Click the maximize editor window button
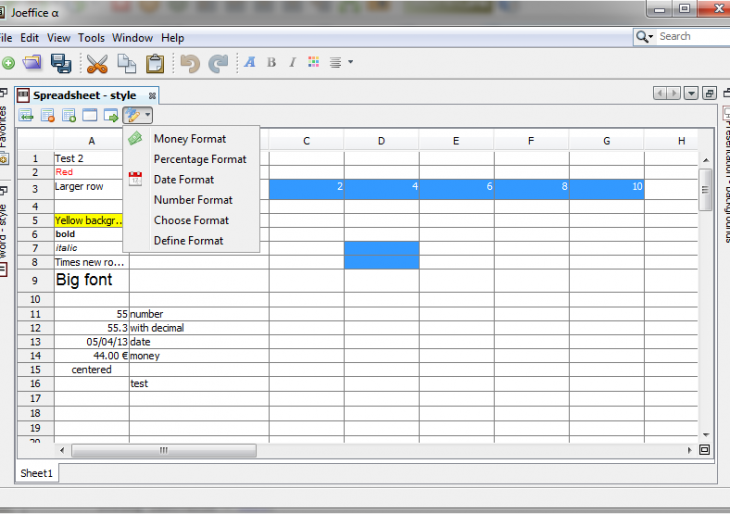Viewport: 730px width, 514px height. tap(709, 94)
